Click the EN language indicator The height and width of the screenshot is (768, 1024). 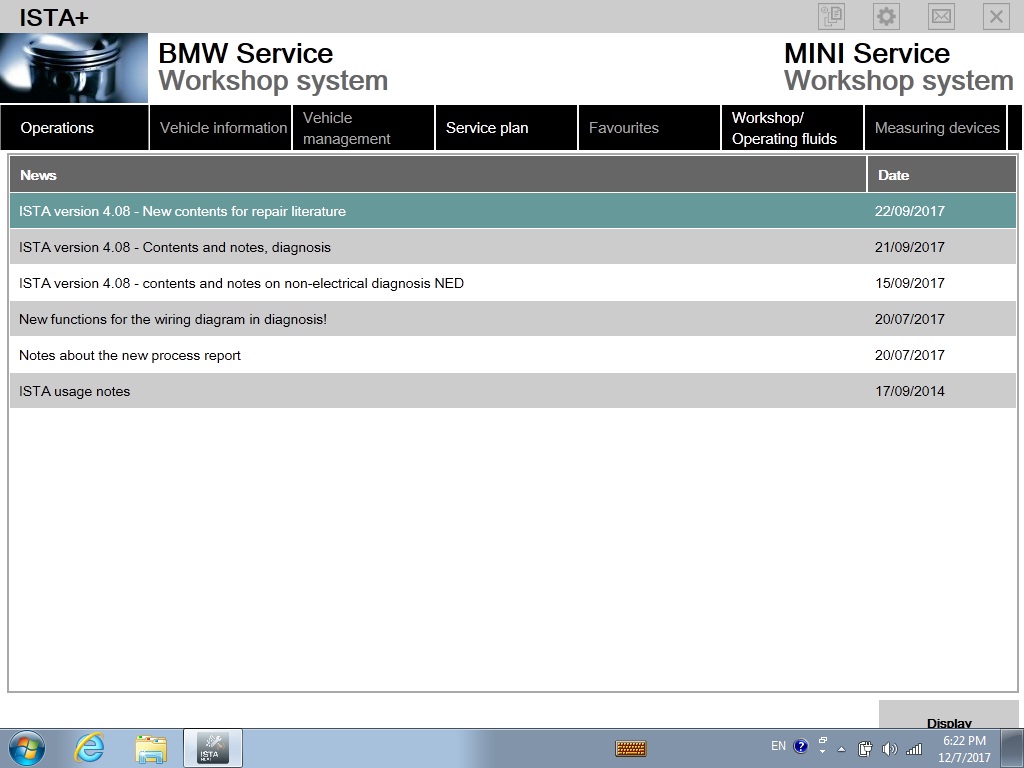point(778,746)
